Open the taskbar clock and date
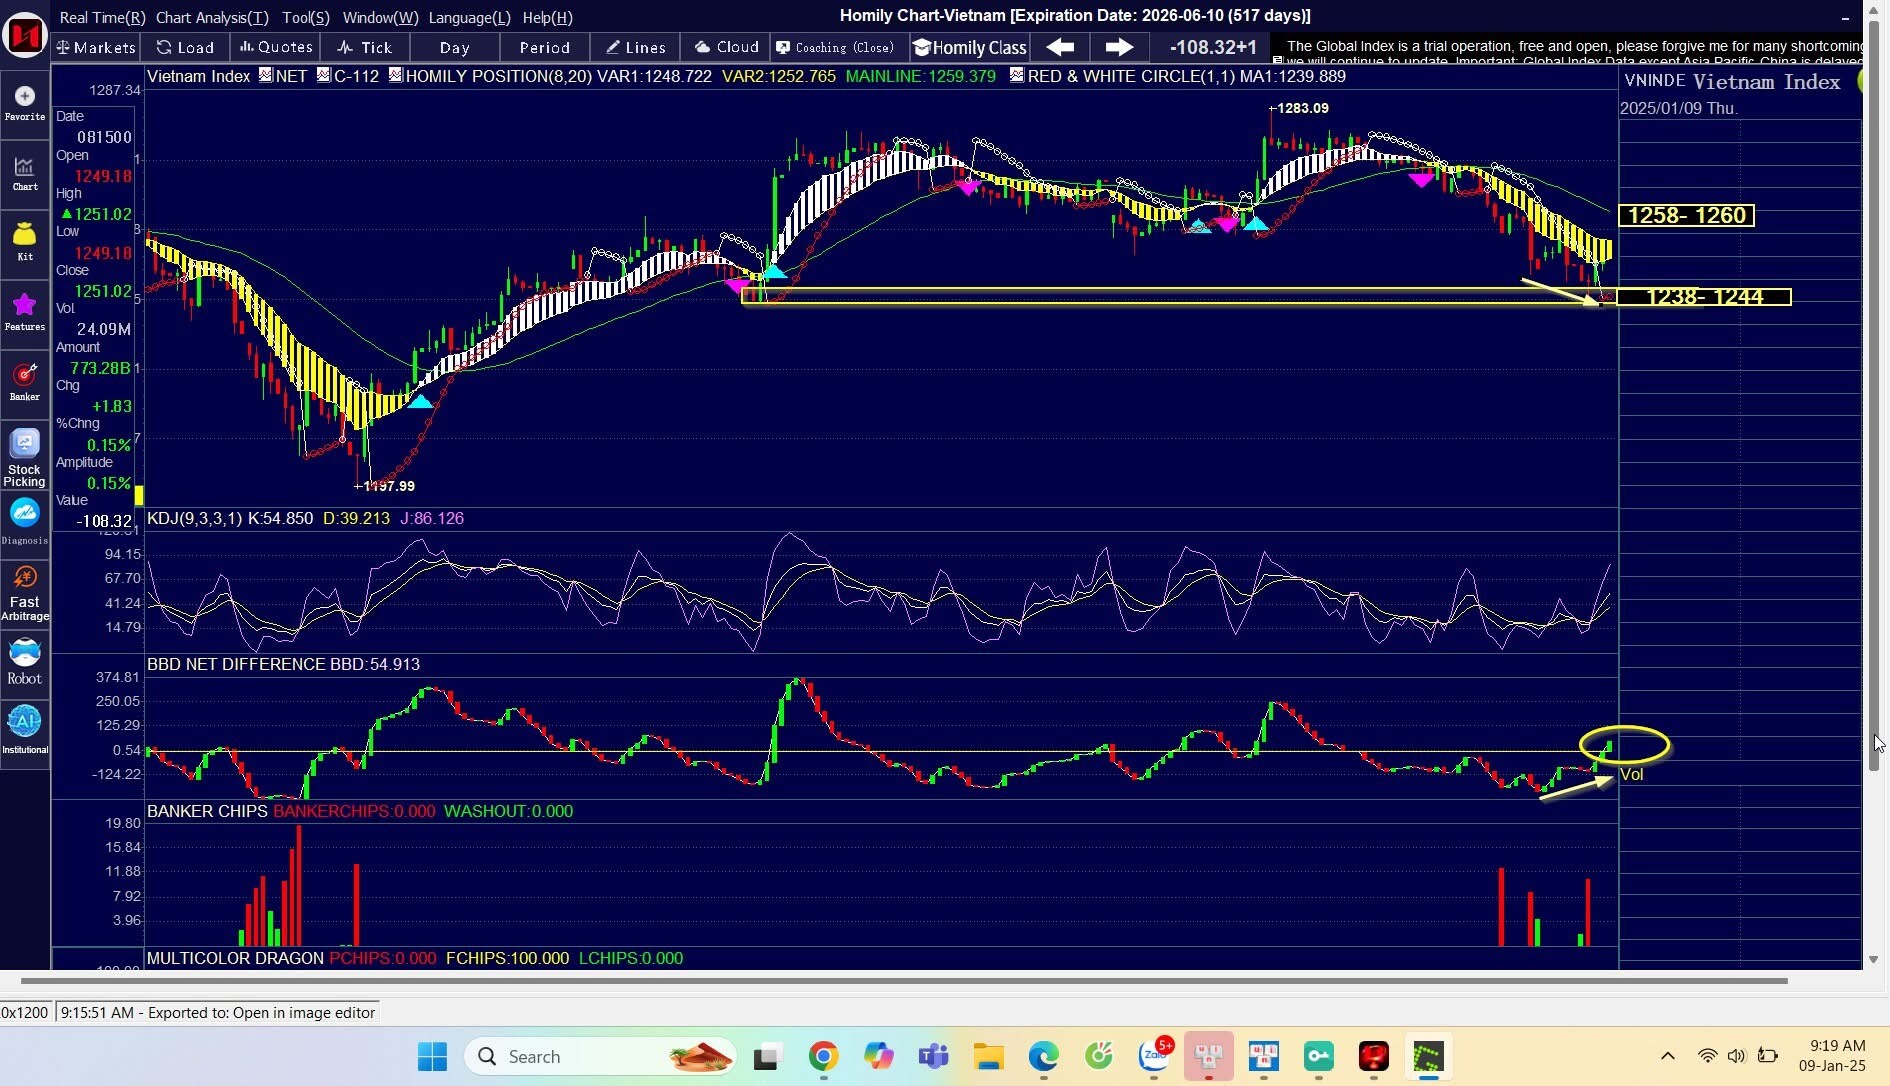The image size is (1890, 1086). coord(1832,1056)
